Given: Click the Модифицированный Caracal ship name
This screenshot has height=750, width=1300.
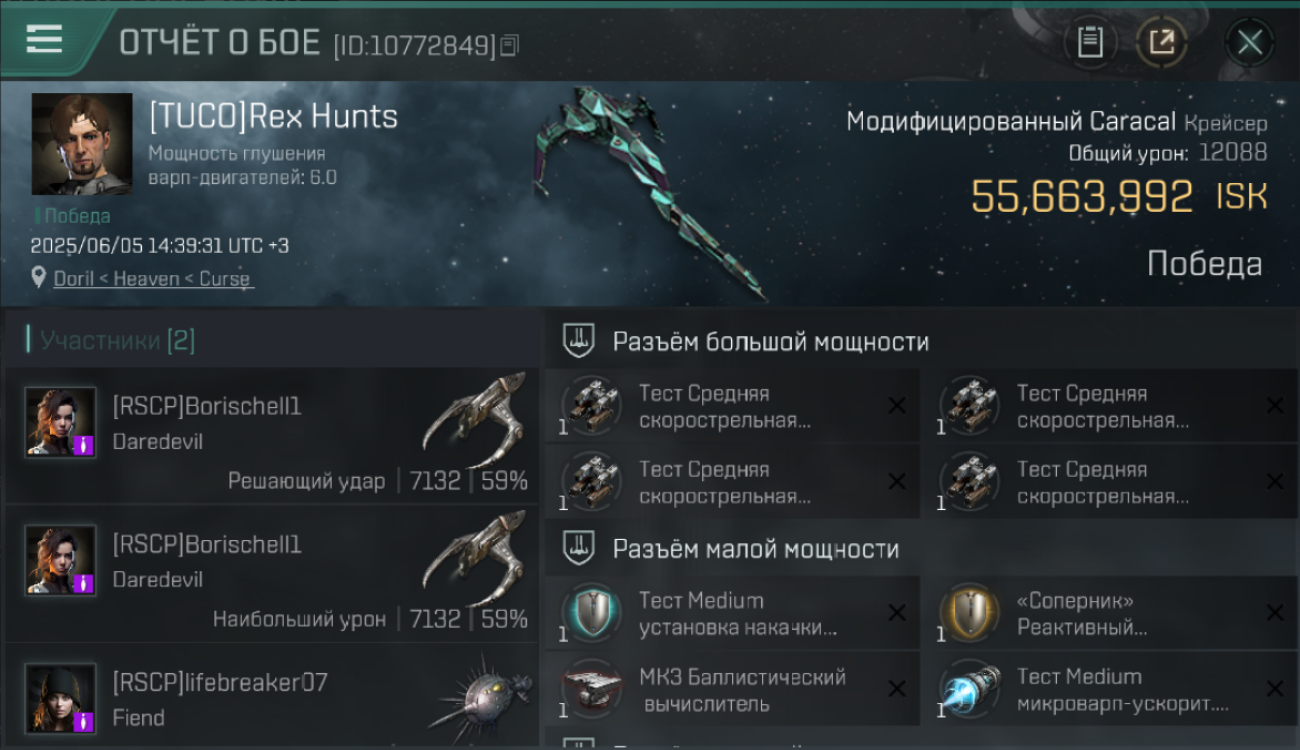Looking at the screenshot, I should [1011, 122].
